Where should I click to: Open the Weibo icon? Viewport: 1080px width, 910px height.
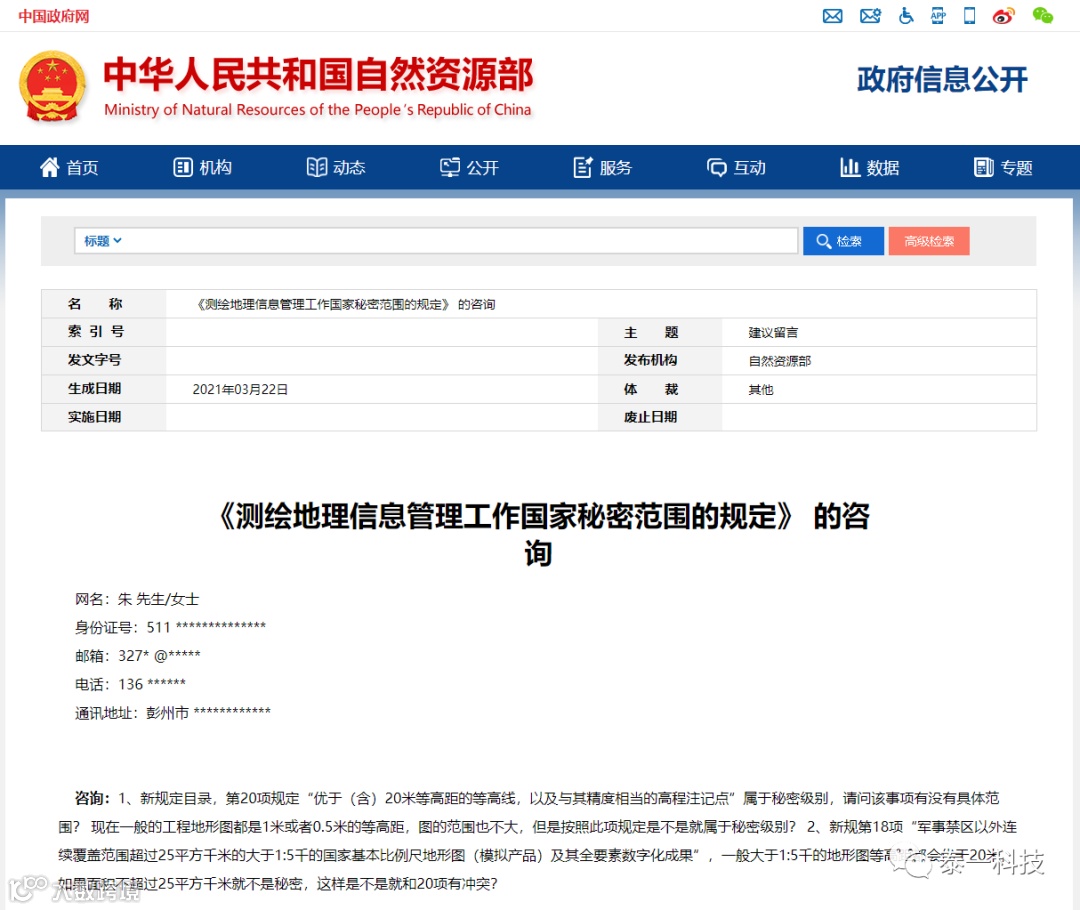pyautogui.click(x=1004, y=15)
